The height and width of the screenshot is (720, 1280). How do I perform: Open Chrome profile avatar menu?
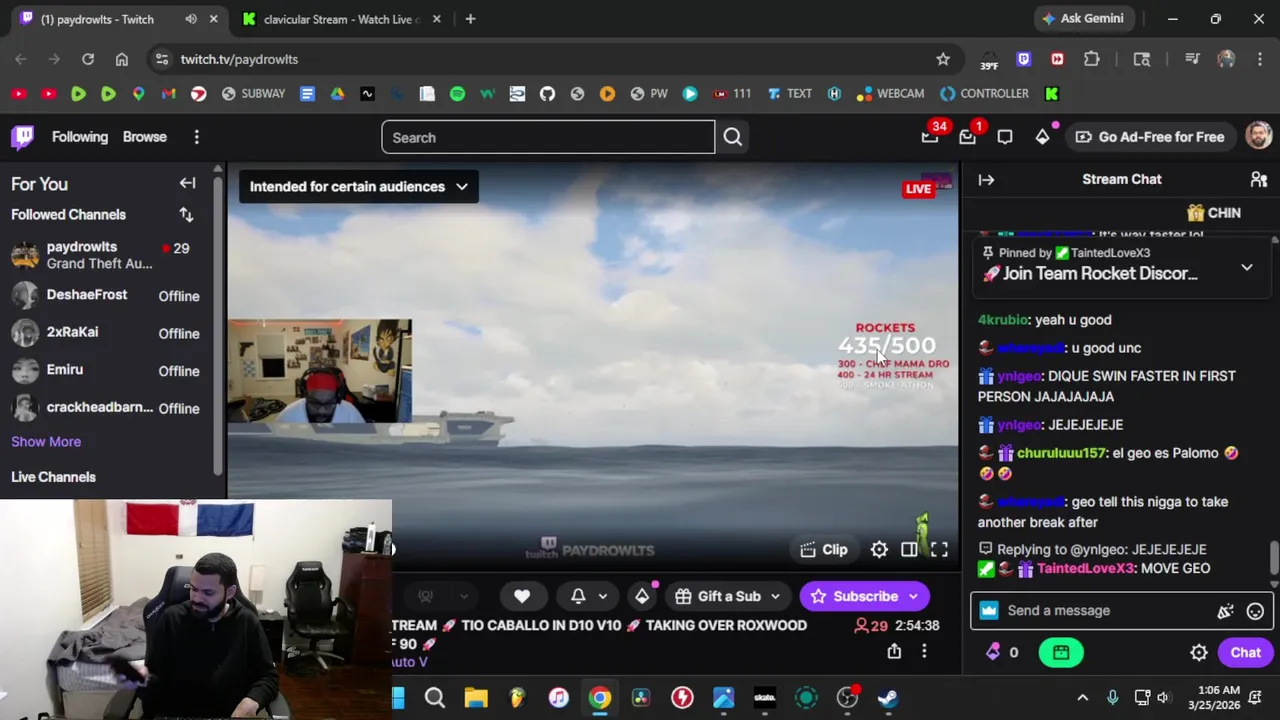tap(1226, 59)
